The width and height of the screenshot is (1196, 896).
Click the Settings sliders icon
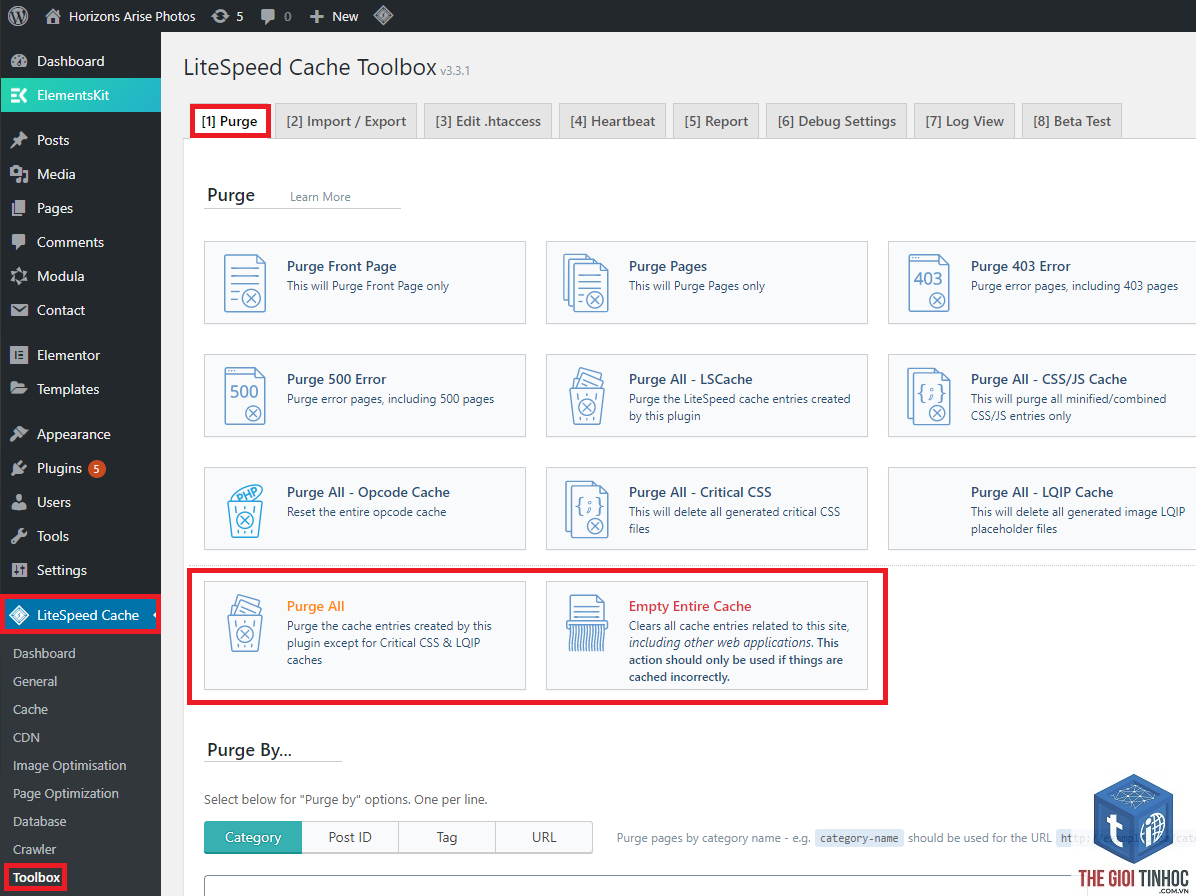(x=19, y=570)
